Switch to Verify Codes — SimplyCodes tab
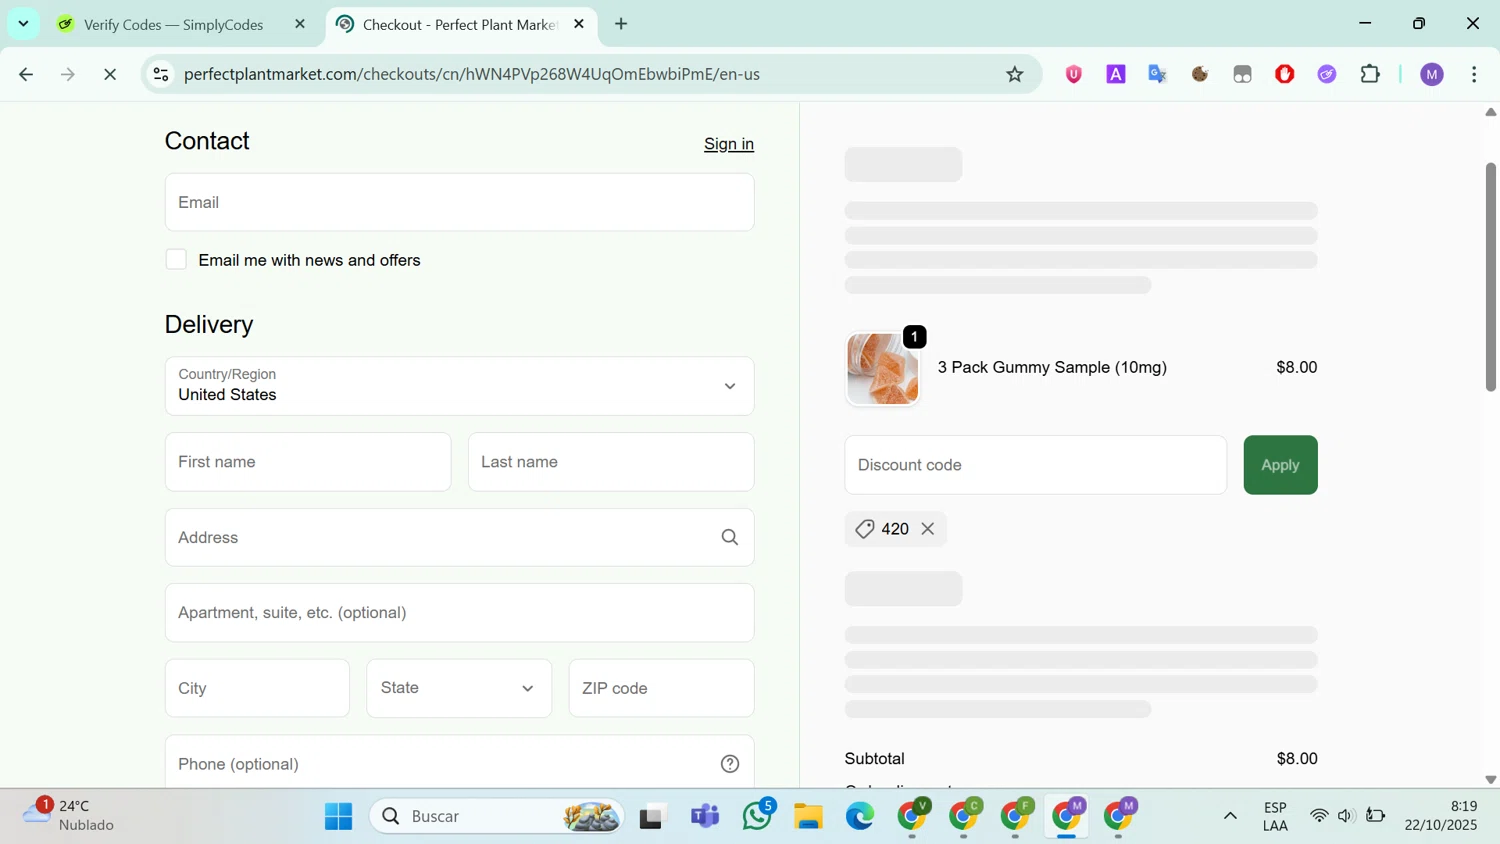The image size is (1500, 844). pyautogui.click(x=173, y=24)
